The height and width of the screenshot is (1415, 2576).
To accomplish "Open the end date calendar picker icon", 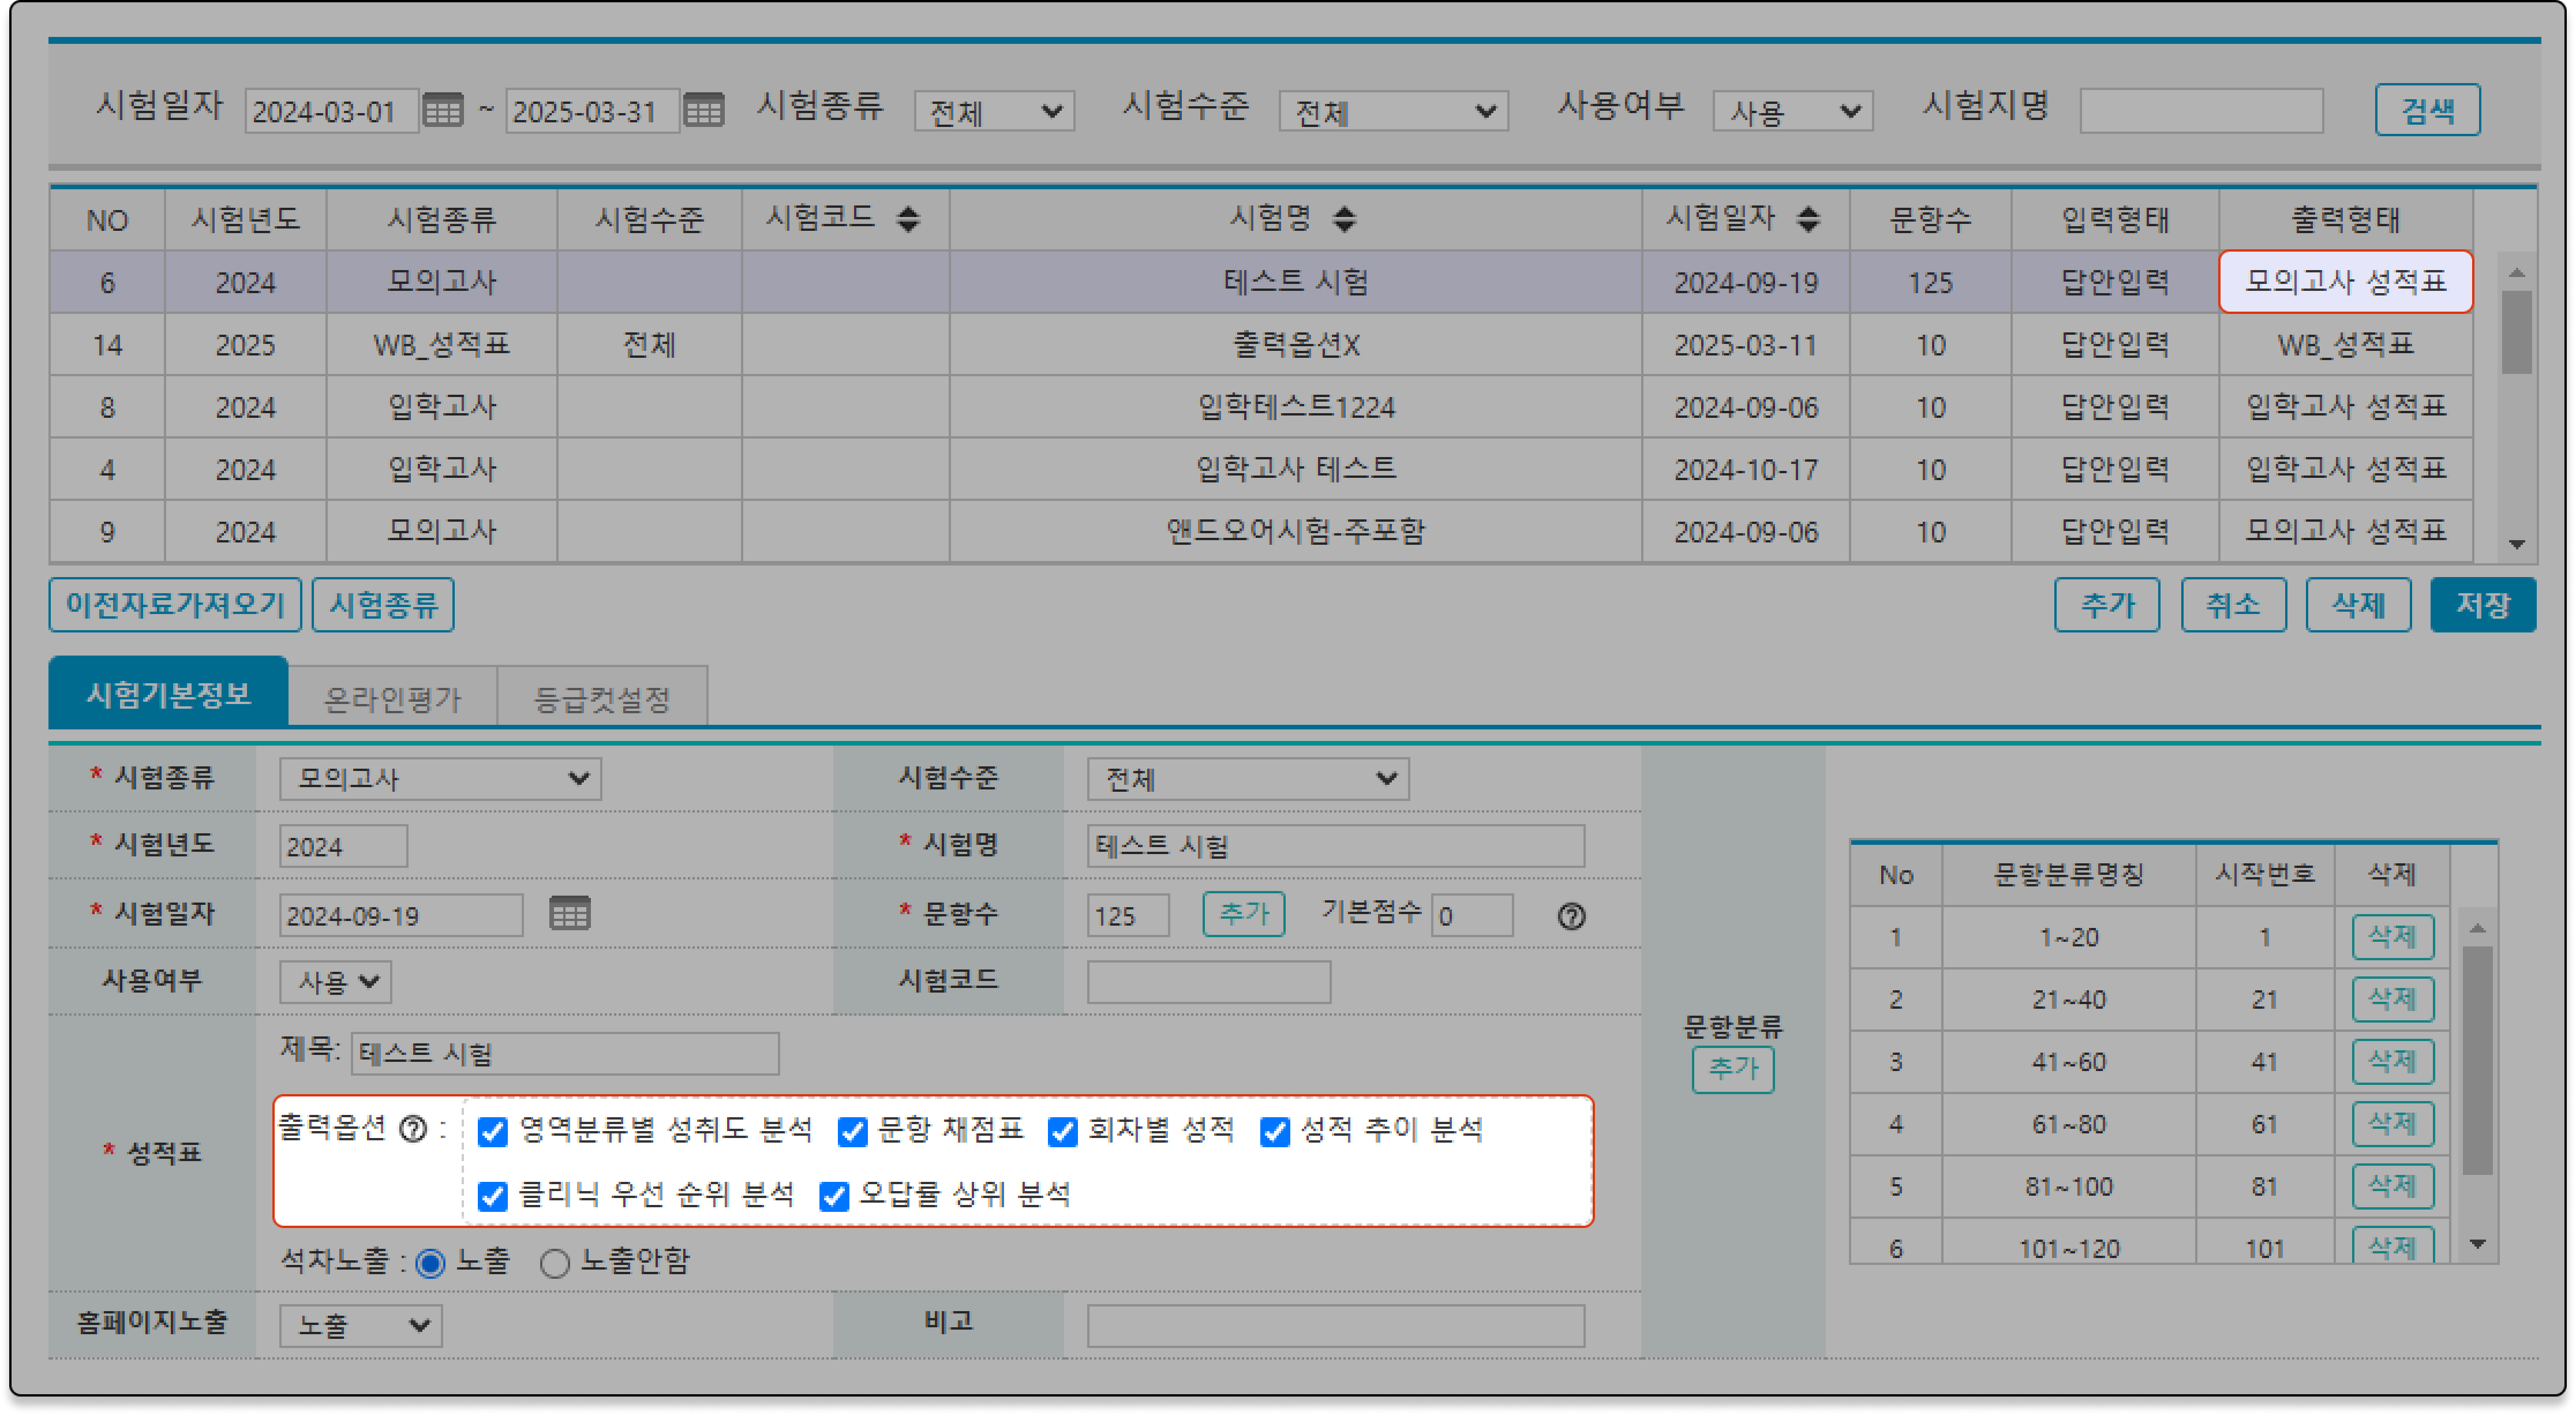I will (x=703, y=110).
